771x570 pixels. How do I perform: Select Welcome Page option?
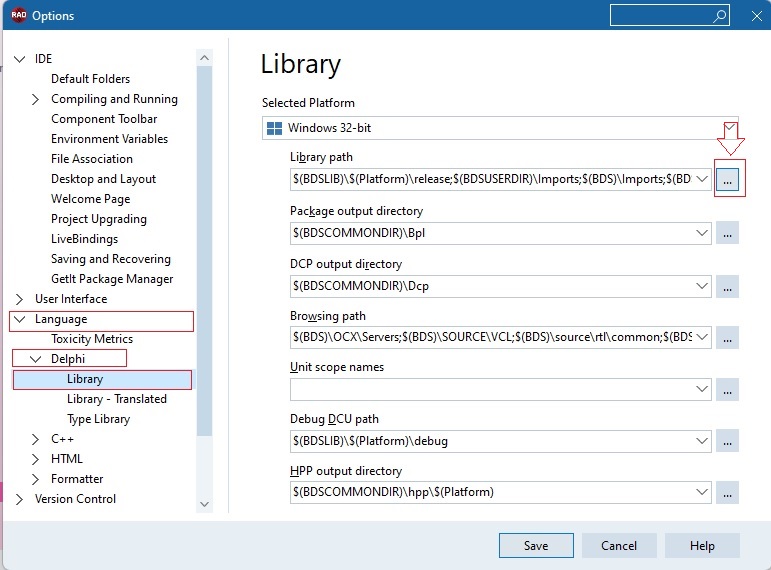tap(90, 199)
